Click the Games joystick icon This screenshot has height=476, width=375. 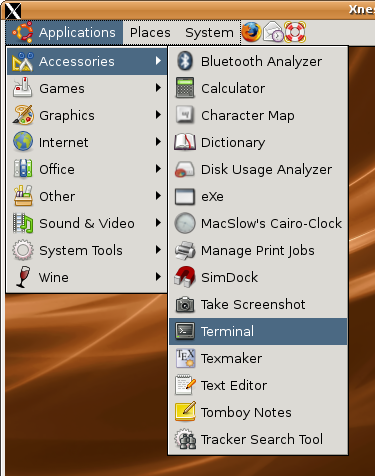tap(23, 87)
